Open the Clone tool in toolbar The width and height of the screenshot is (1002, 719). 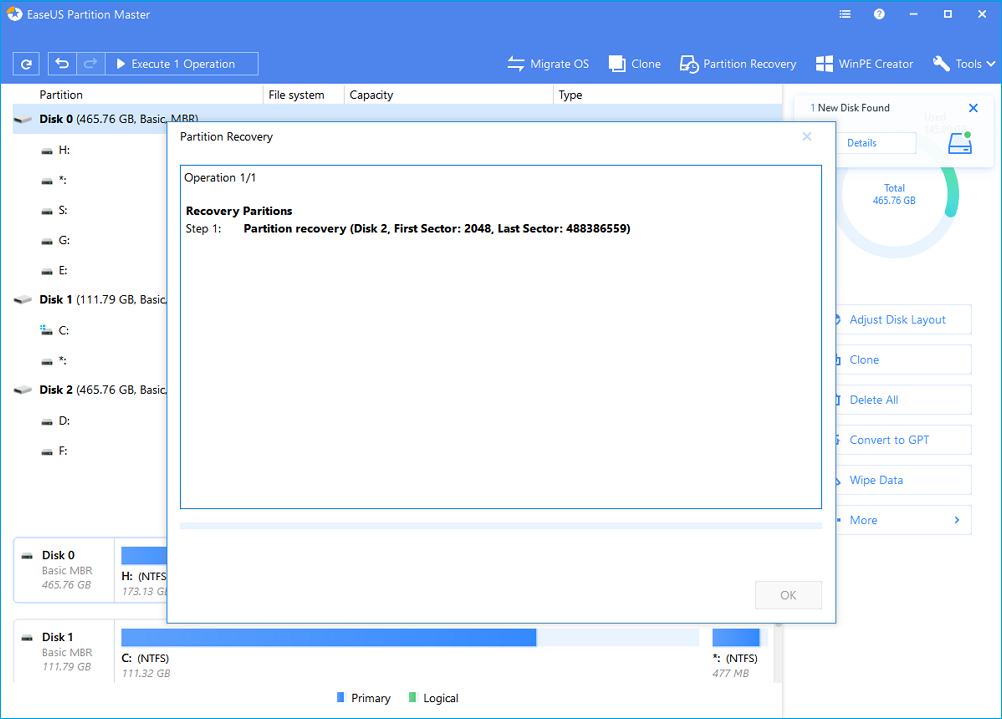click(635, 64)
